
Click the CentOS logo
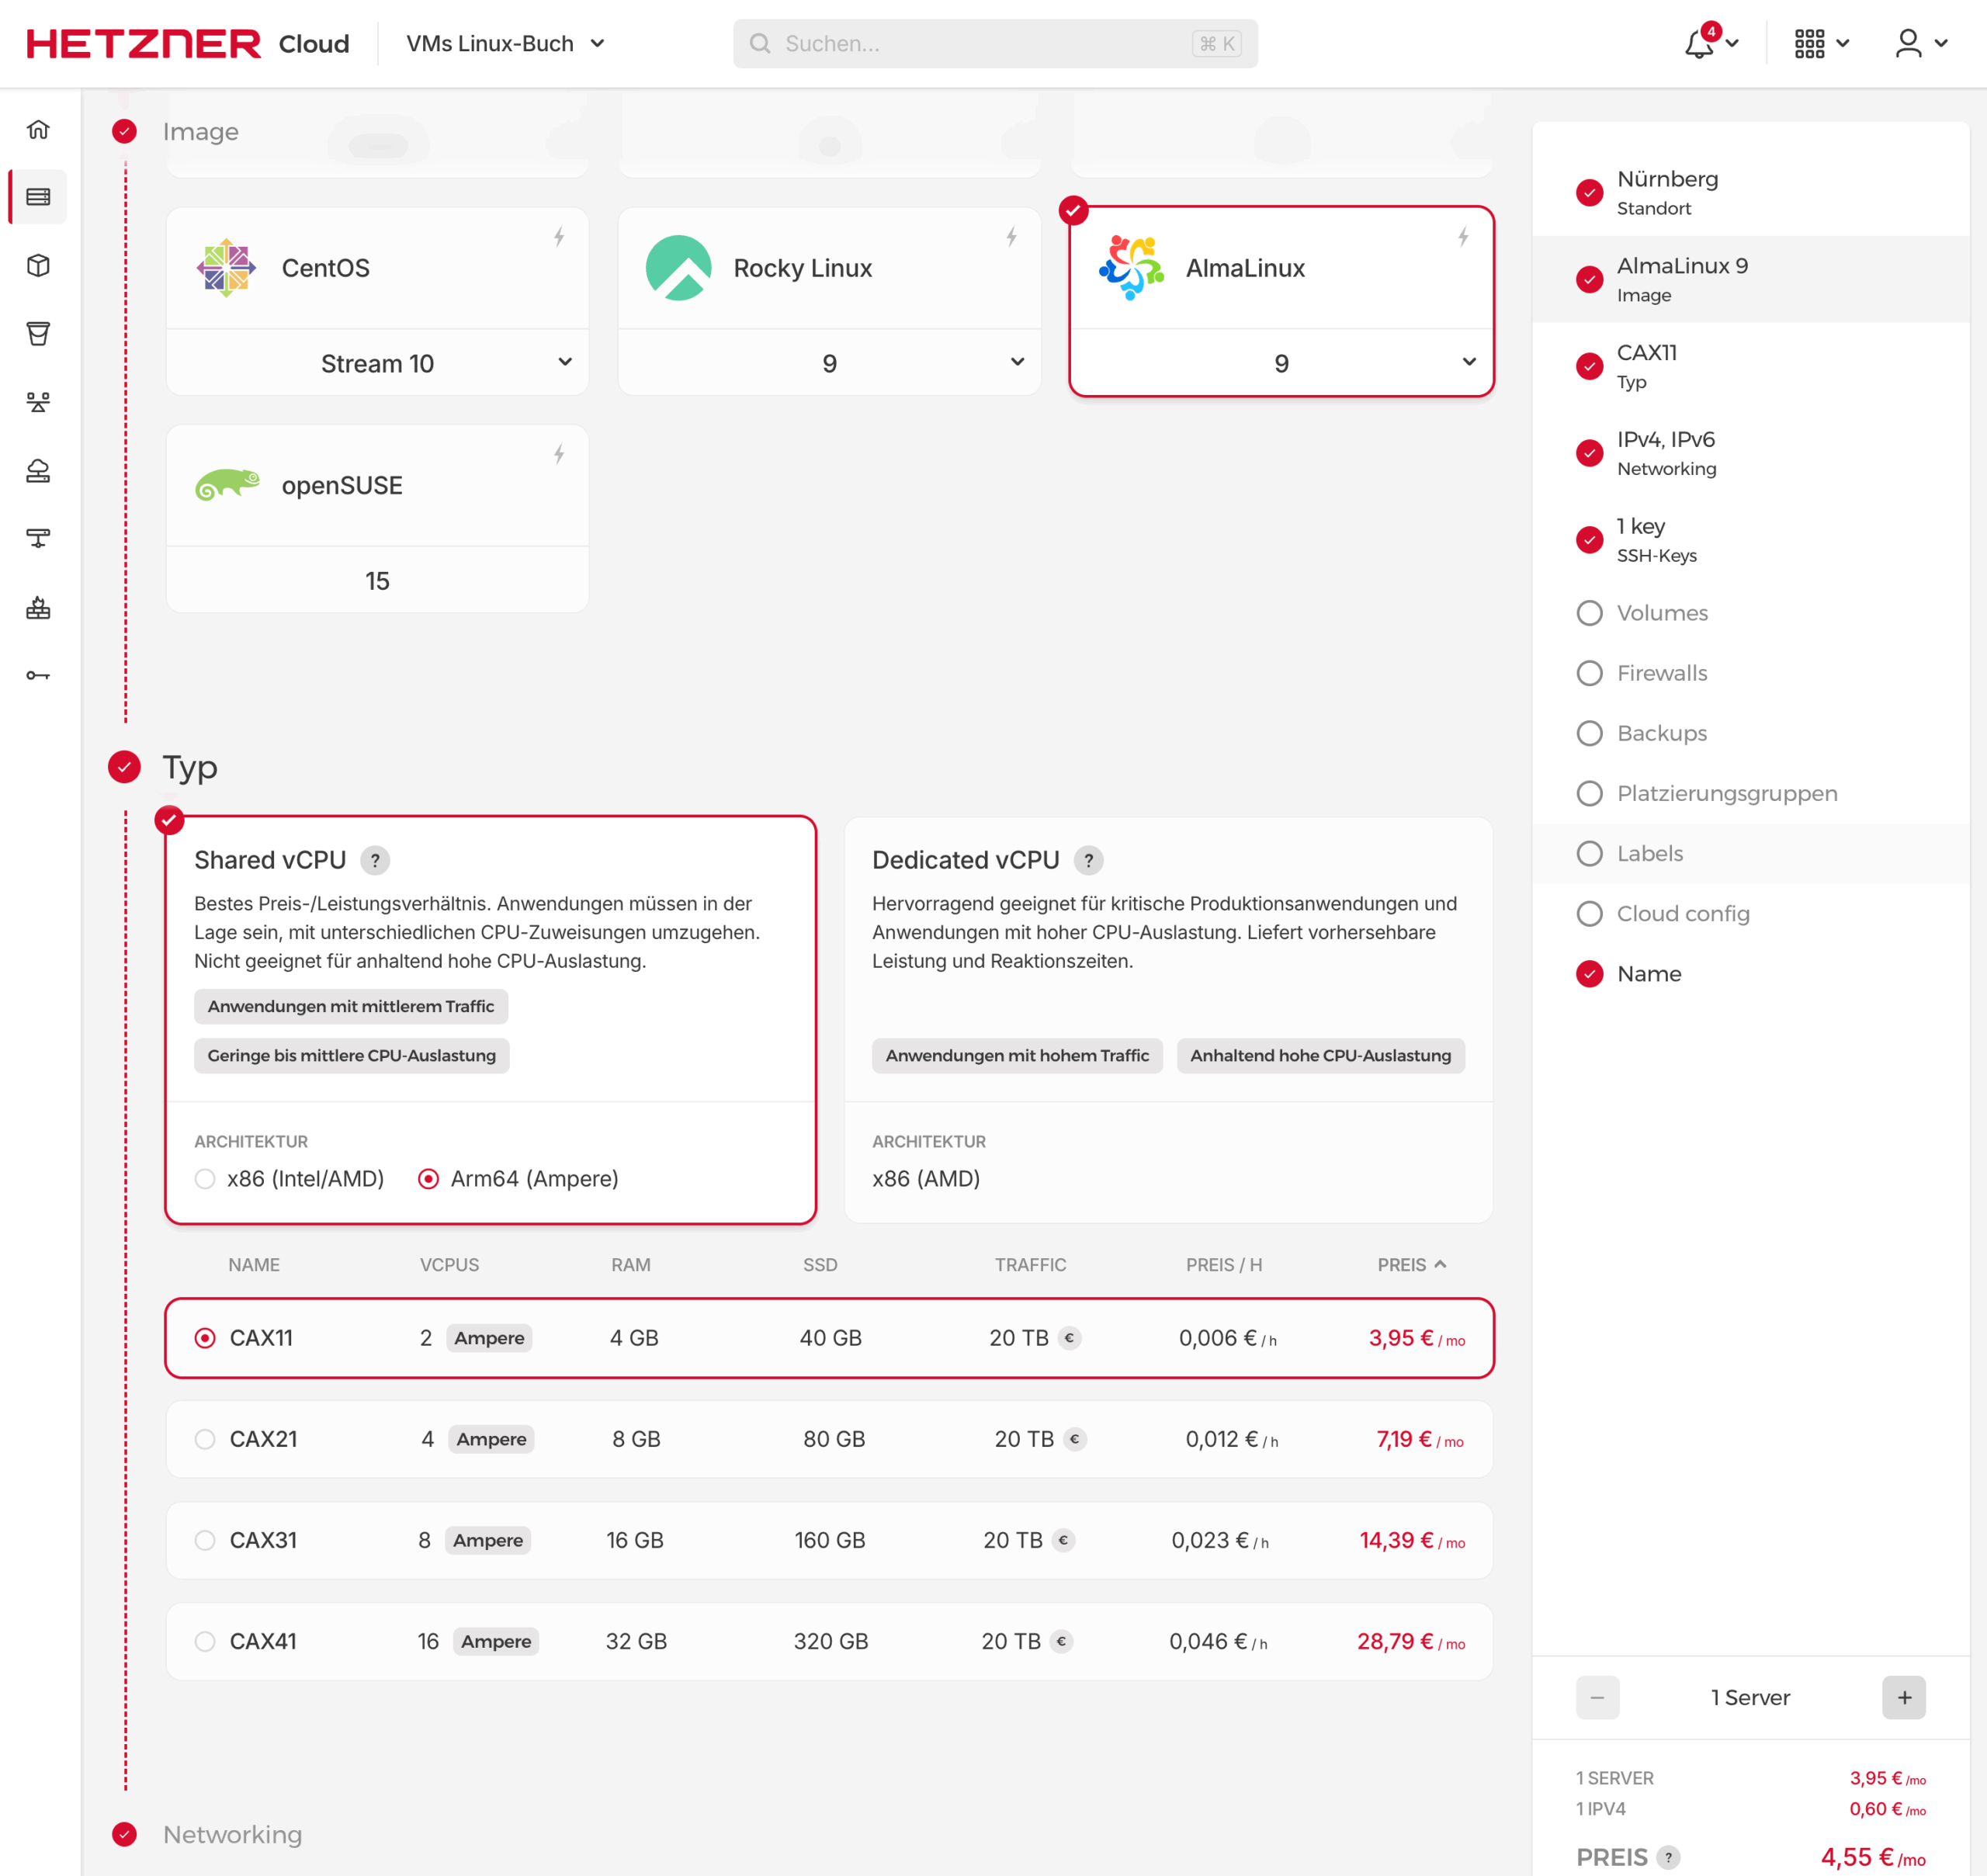click(x=226, y=268)
